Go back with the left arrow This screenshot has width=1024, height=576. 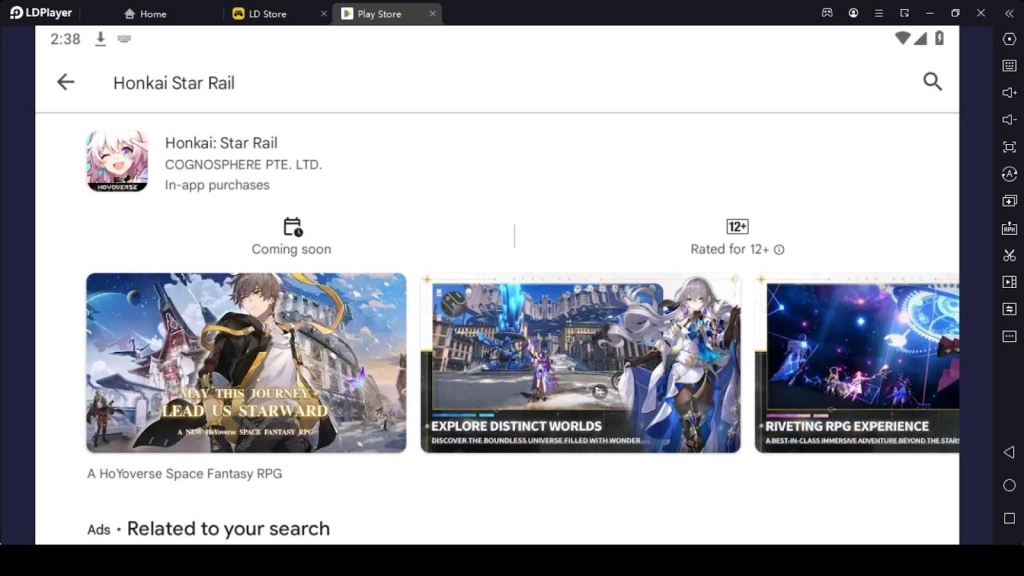(x=65, y=82)
